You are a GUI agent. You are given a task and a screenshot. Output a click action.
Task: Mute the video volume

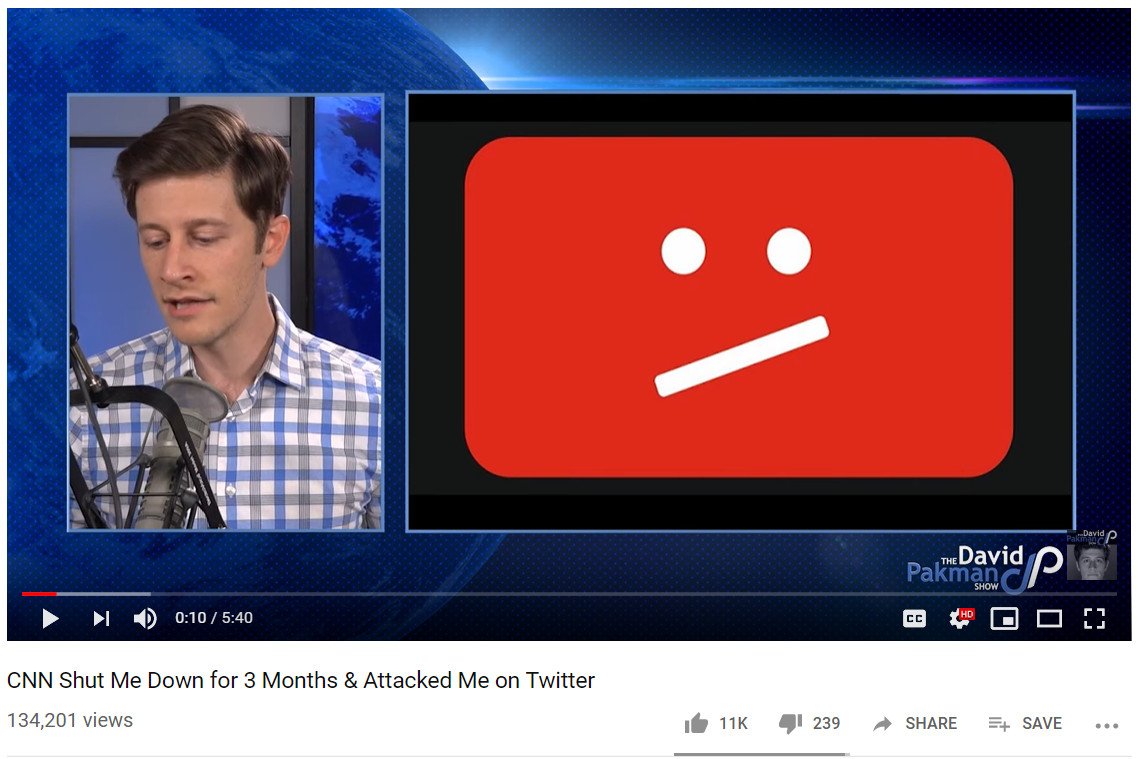coord(145,618)
